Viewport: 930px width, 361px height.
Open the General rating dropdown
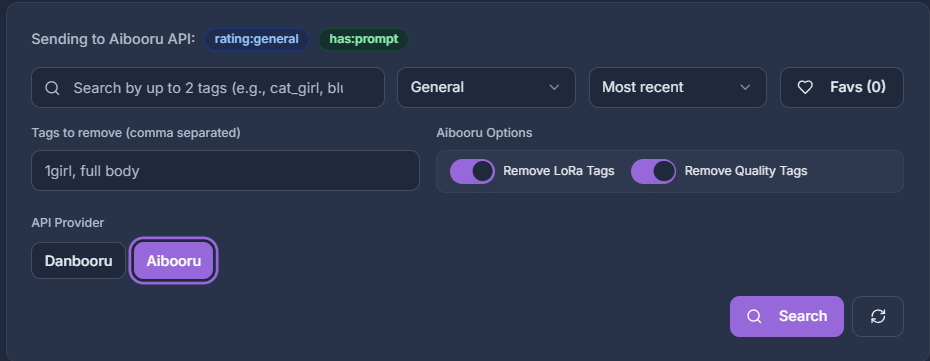(486, 88)
